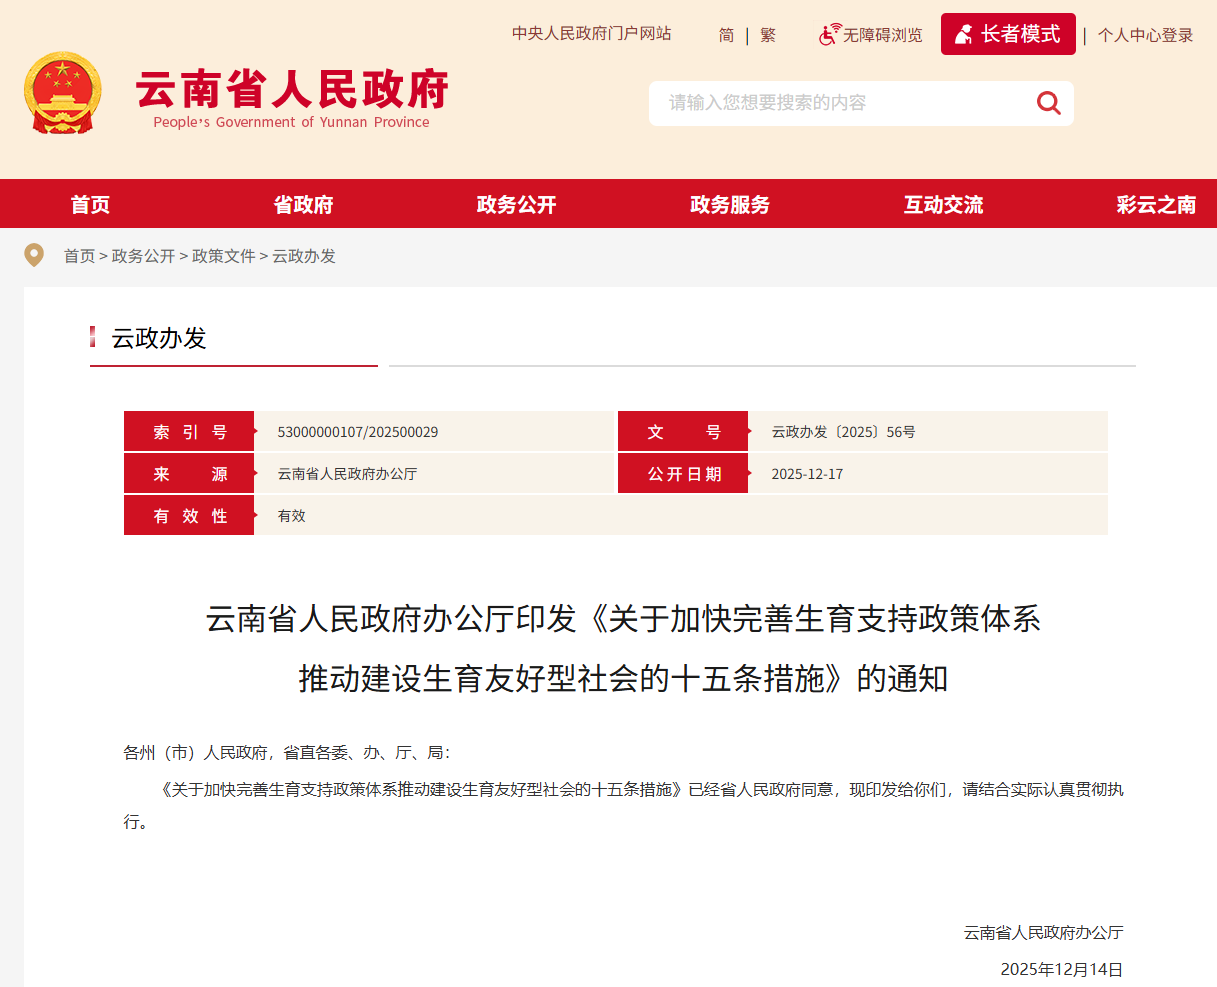Focus the site search input field

[x=840, y=103]
